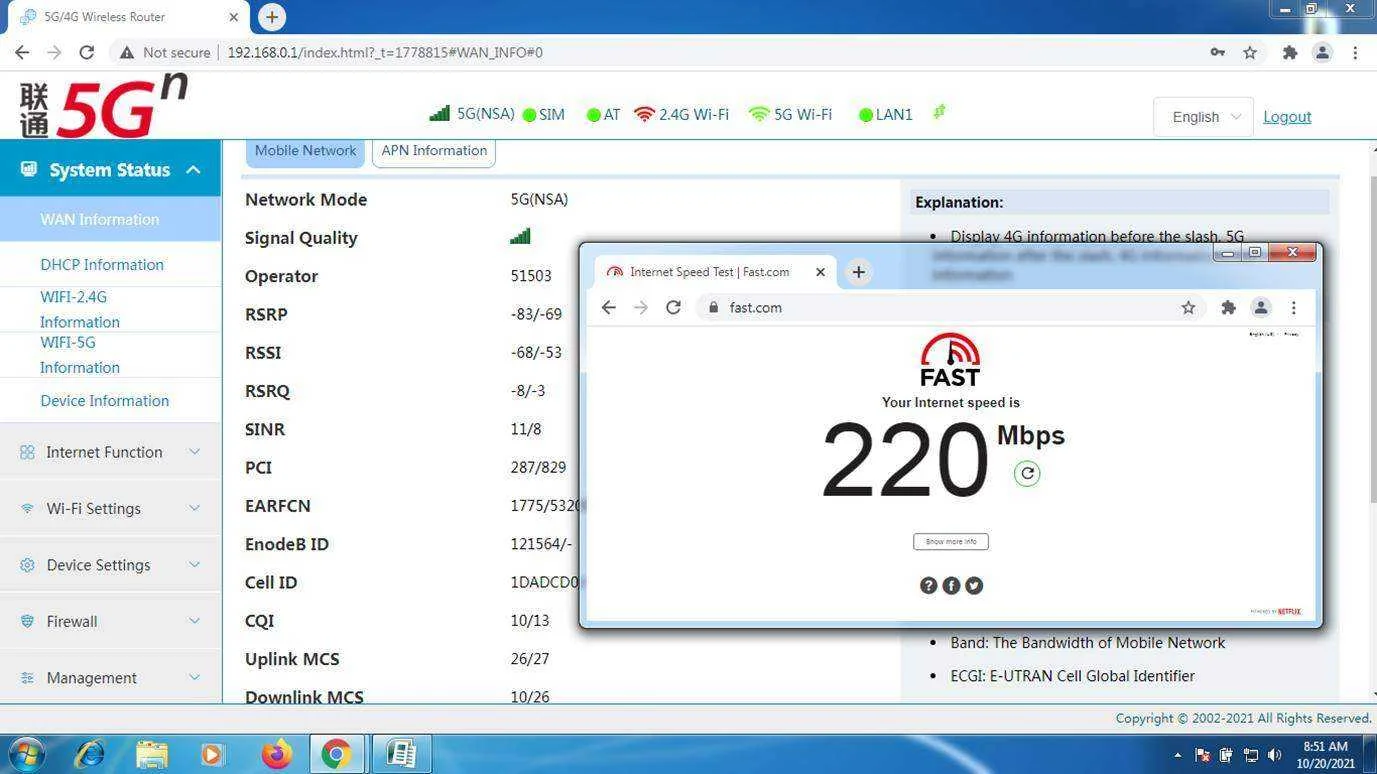
Task: Go back in the router browser window
Action: (x=22, y=52)
